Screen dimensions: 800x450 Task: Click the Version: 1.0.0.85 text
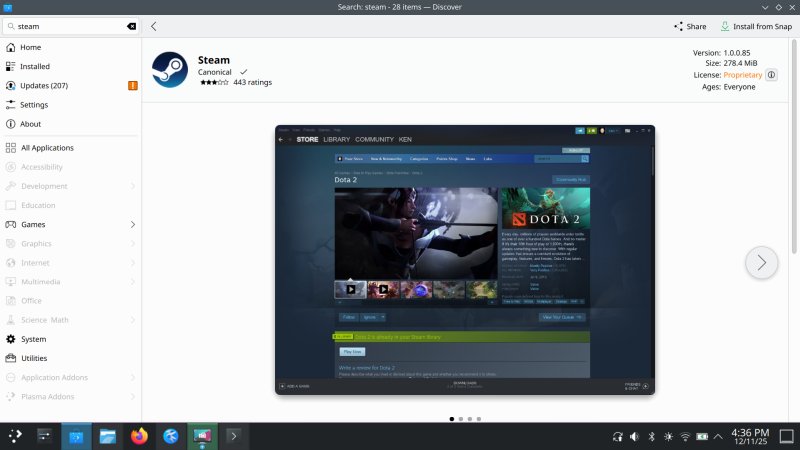pyautogui.click(x=721, y=53)
